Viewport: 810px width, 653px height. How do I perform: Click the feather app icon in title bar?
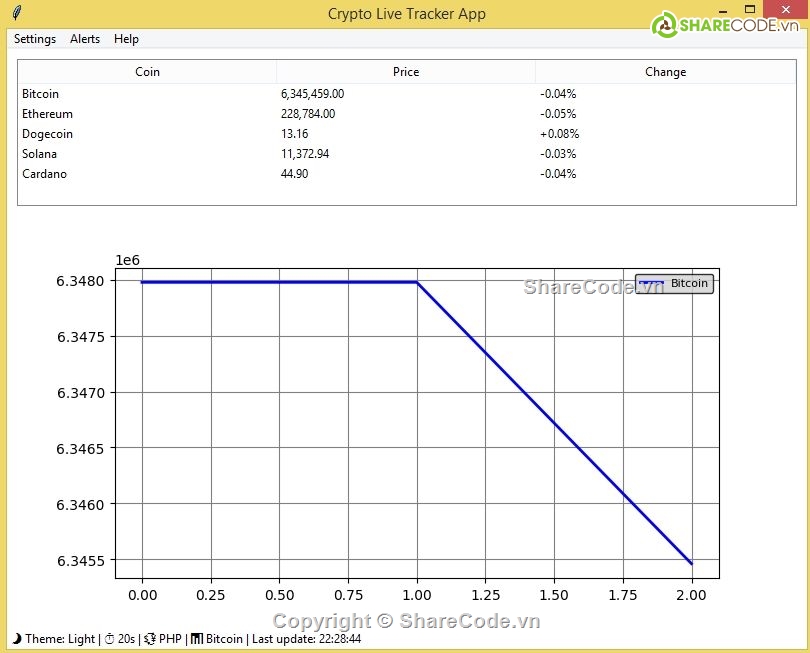click(x=16, y=14)
